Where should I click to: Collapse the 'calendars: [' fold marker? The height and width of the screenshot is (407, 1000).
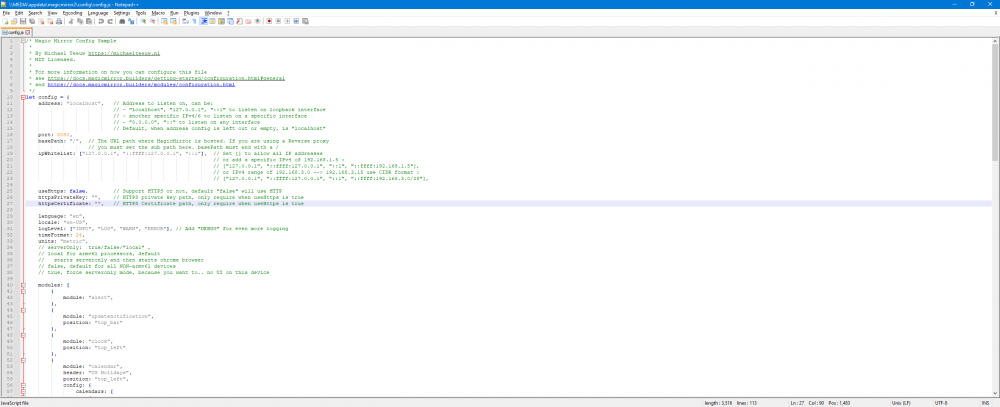tap(24, 392)
